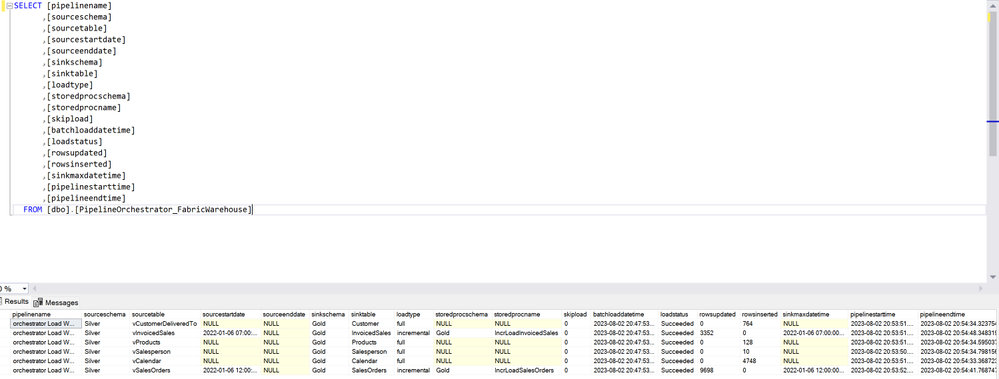Select the rowsupdated column header

pos(719,315)
